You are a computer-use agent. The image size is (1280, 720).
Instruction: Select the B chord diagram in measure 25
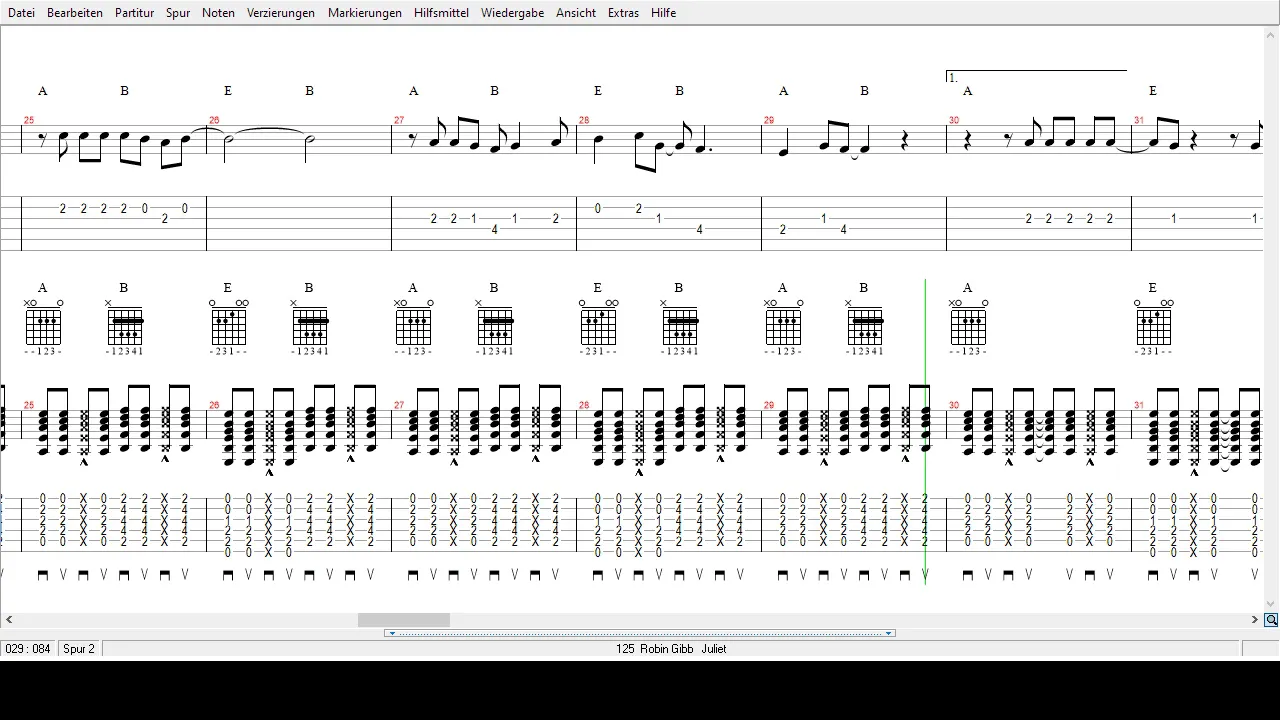(125, 326)
